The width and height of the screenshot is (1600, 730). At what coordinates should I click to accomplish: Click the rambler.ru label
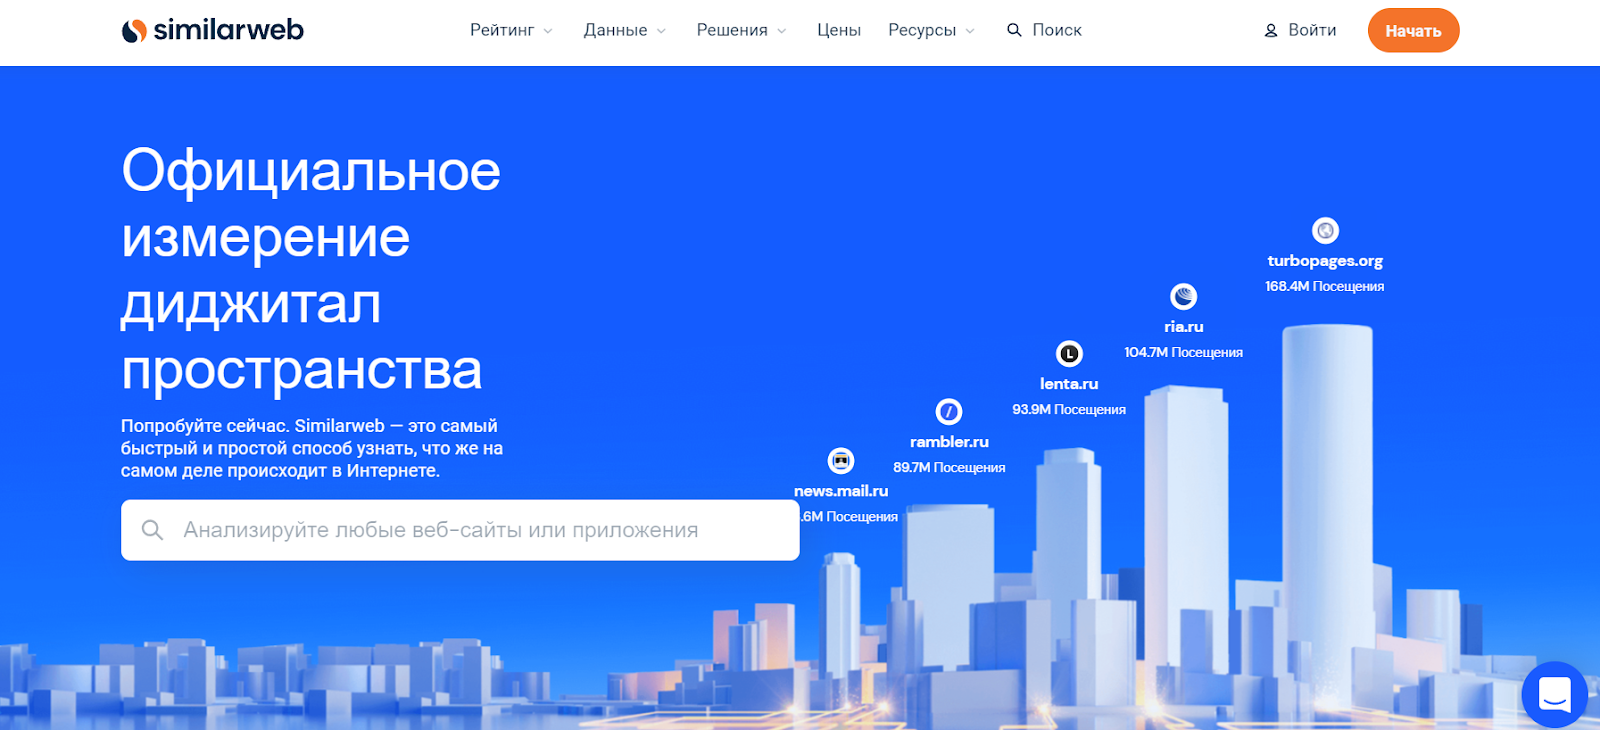point(949,442)
